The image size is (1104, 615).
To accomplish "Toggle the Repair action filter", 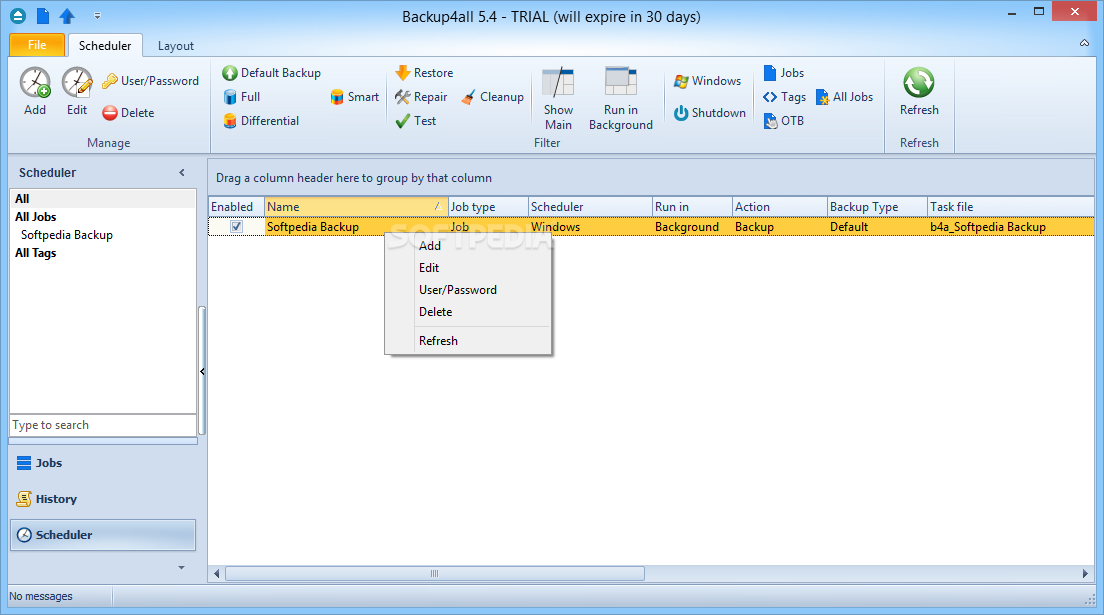I will pyautogui.click(x=420, y=97).
